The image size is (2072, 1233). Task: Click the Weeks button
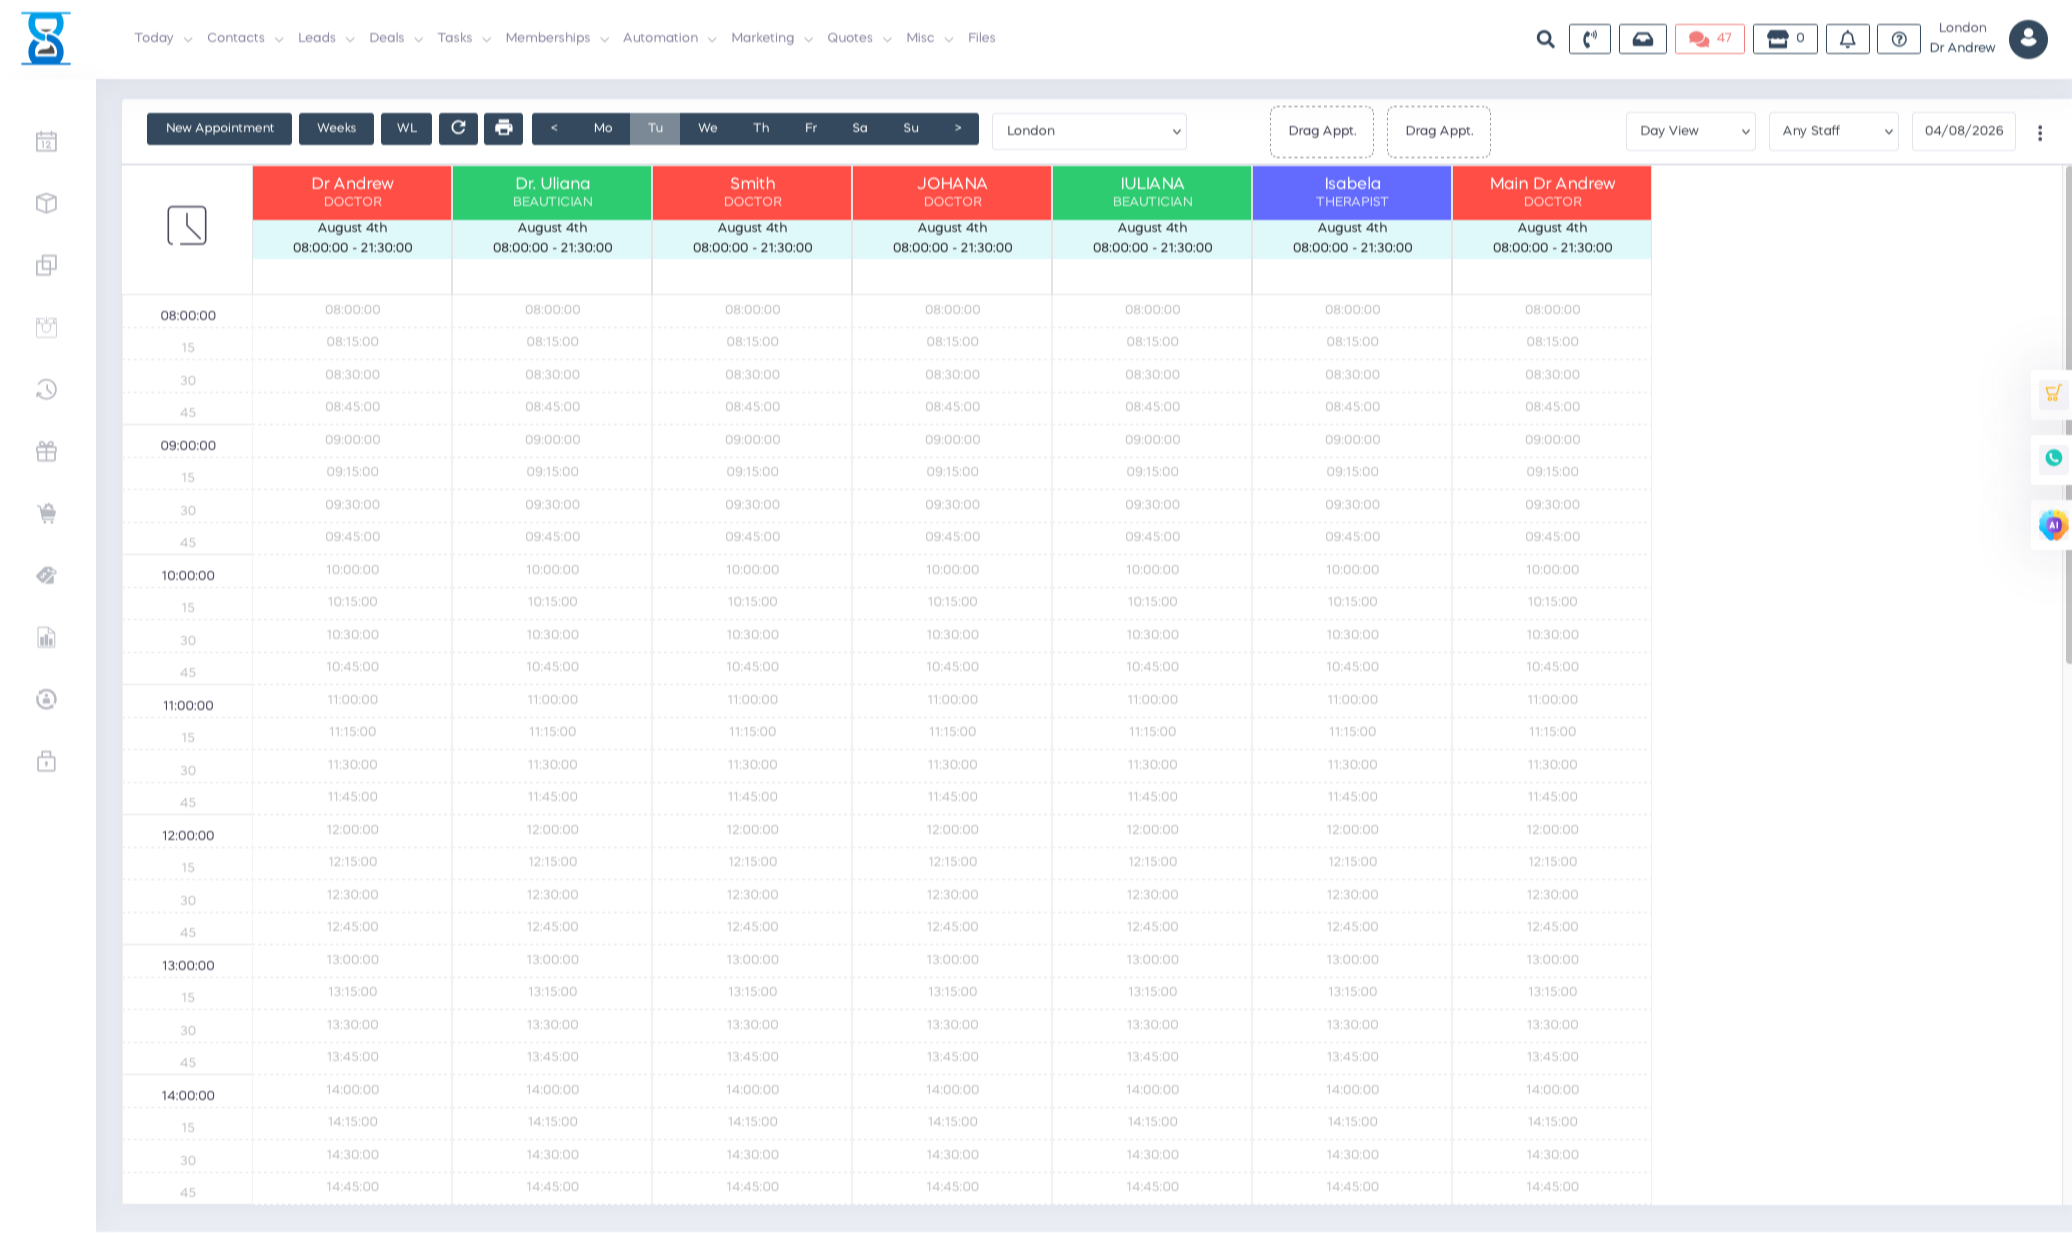(x=336, y=128)
